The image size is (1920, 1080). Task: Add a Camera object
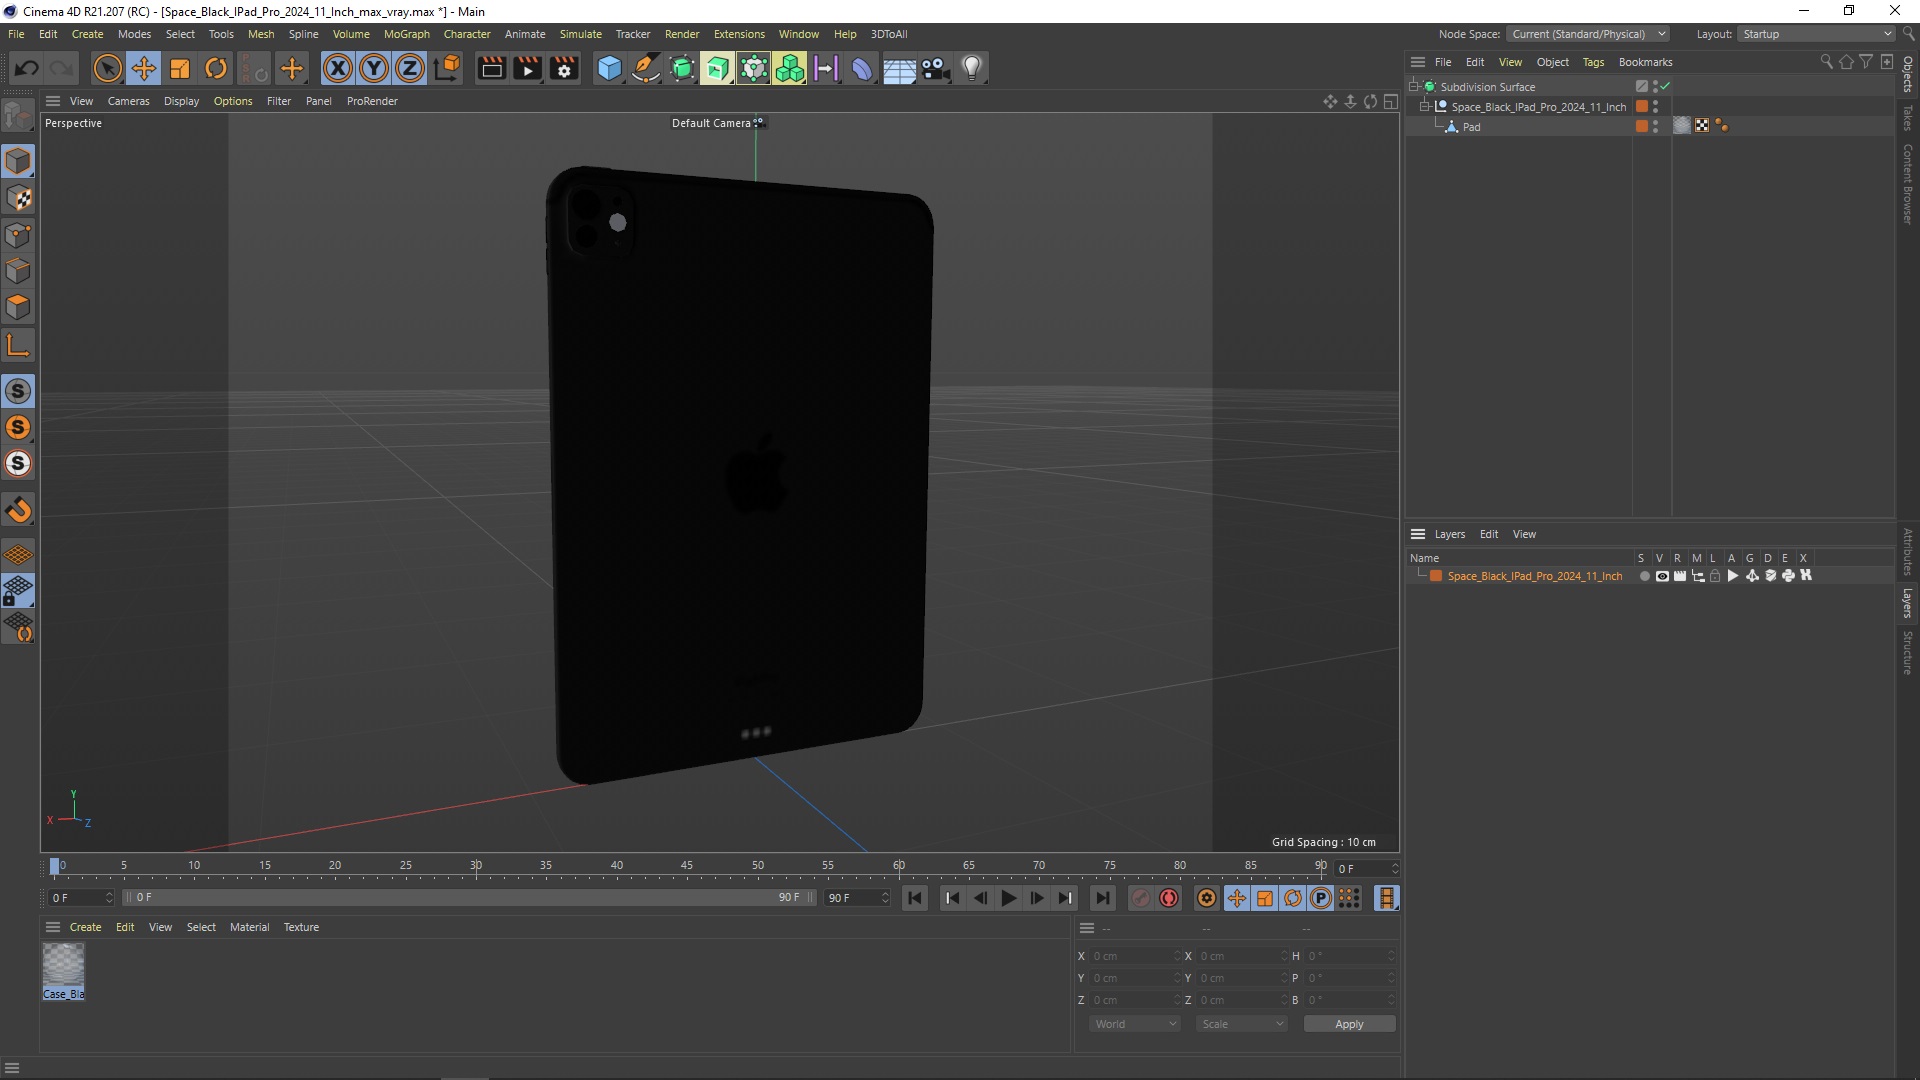(935, 68)
